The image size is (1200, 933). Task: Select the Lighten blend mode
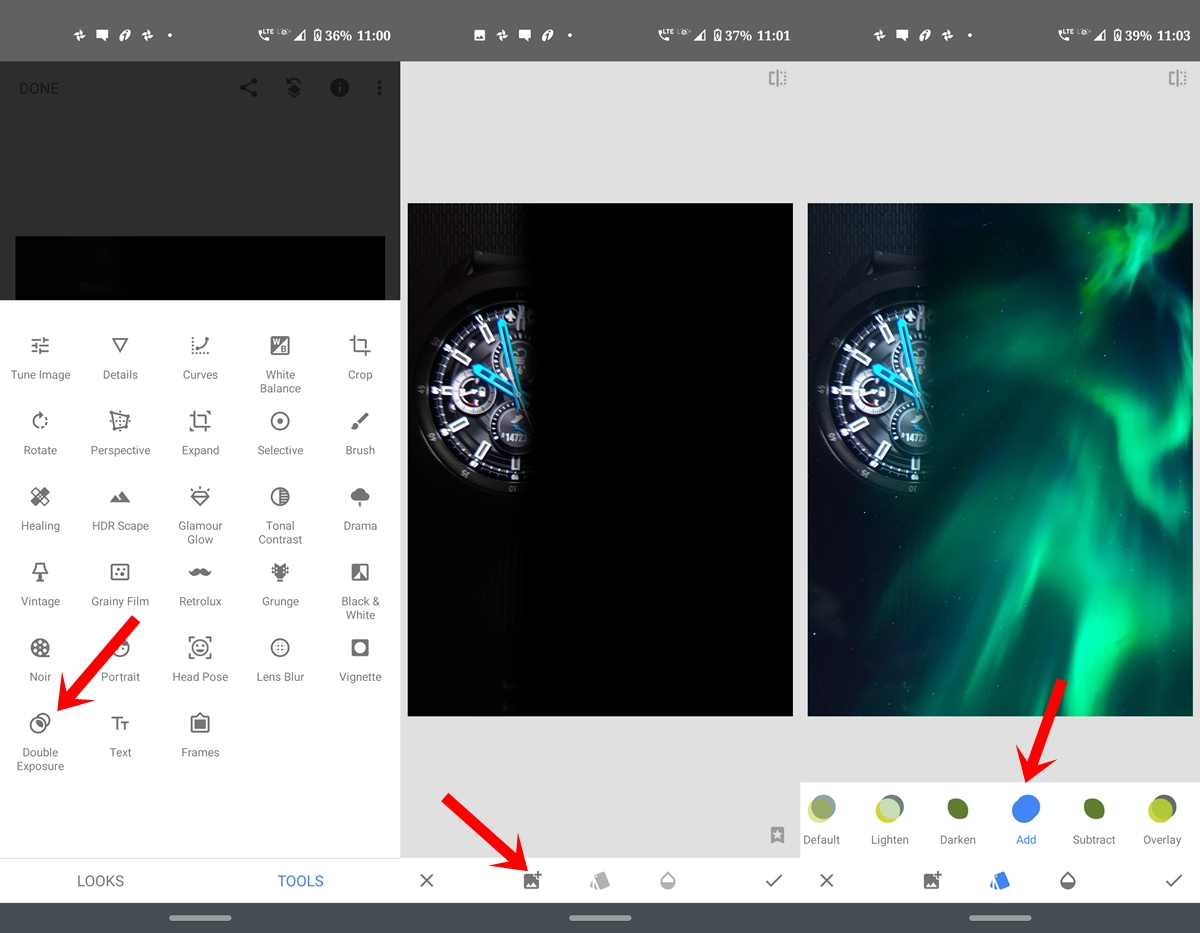[x=890, y=819]
